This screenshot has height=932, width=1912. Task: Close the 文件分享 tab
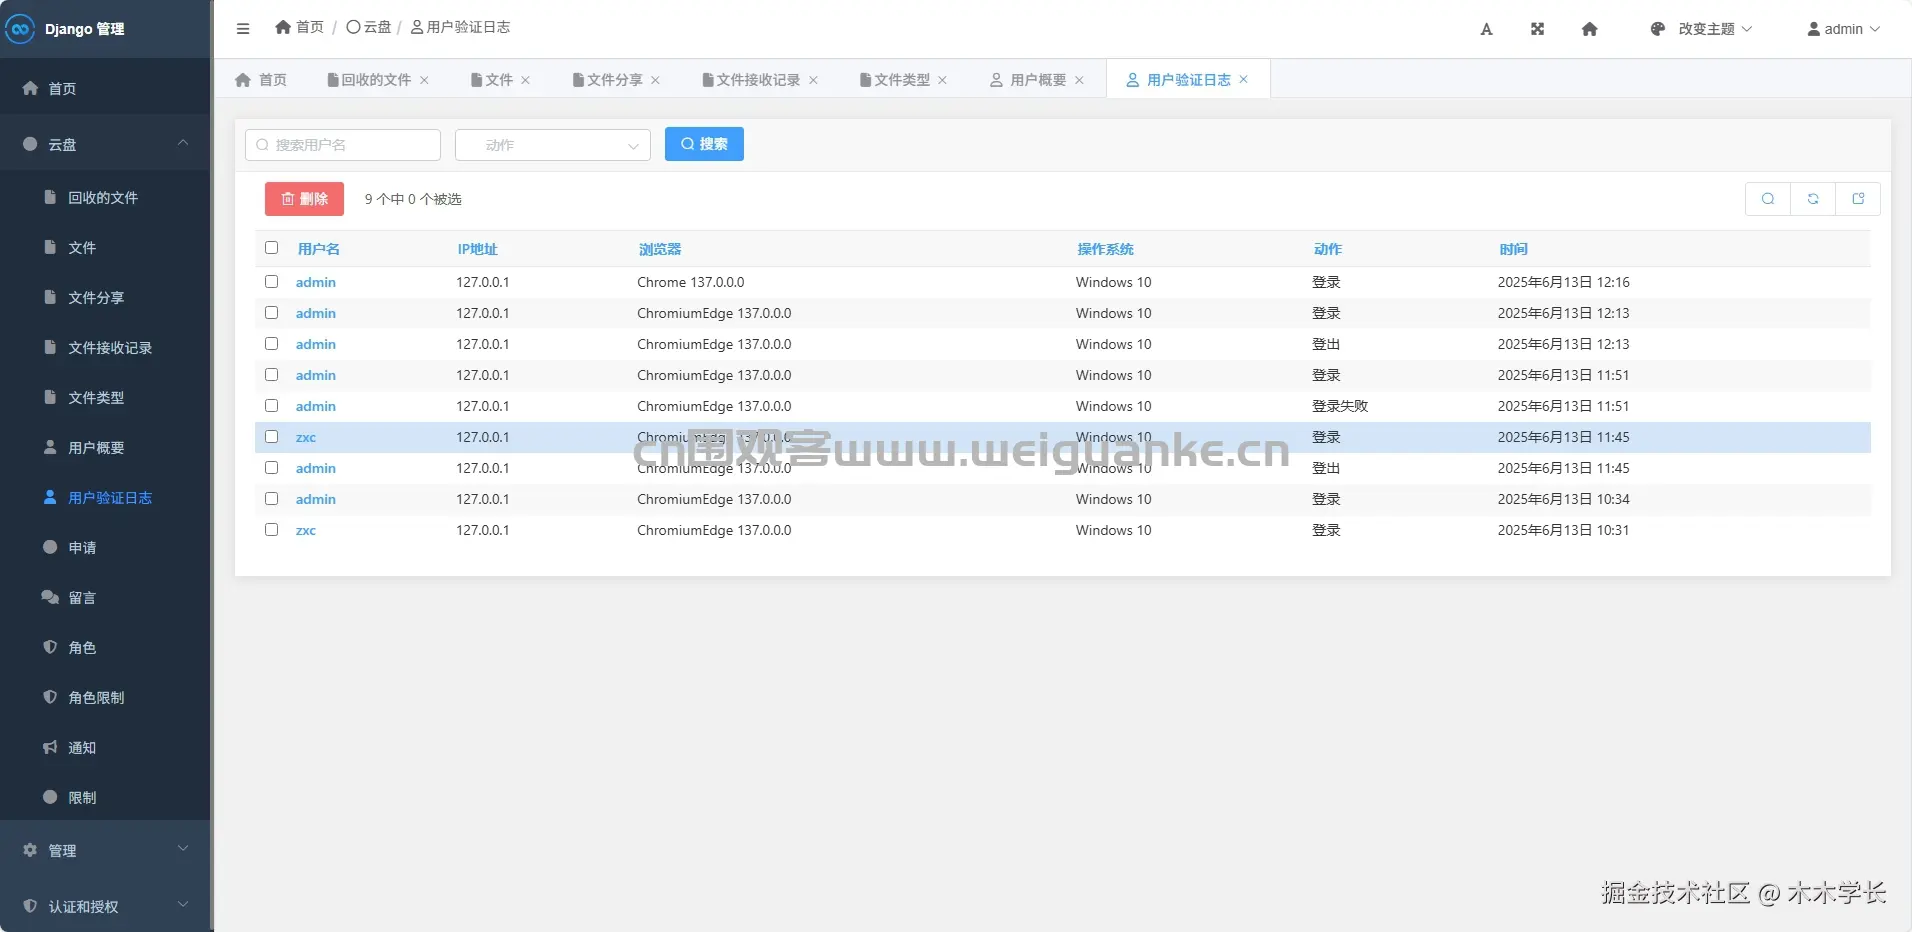[x=655, y=80]
